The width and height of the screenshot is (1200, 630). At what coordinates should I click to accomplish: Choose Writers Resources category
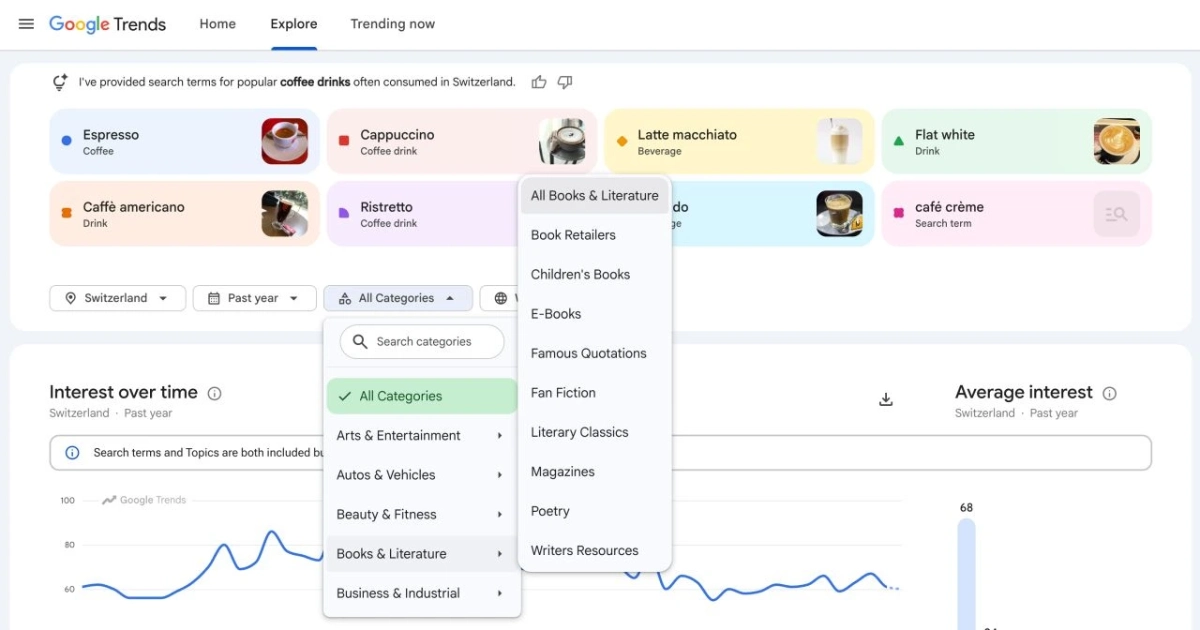(595, 550)
